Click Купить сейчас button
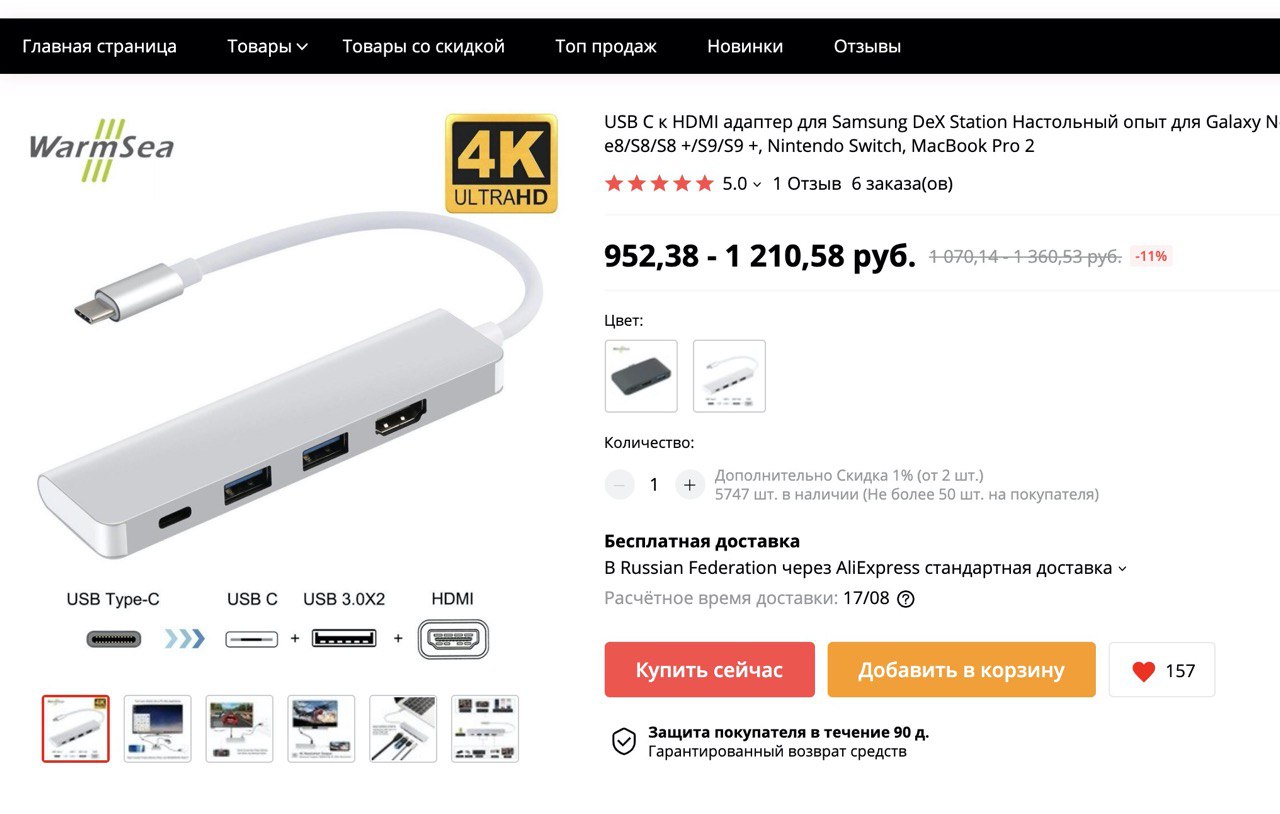The height and width of the screenshot is (814, 1280). pos(709,670)
